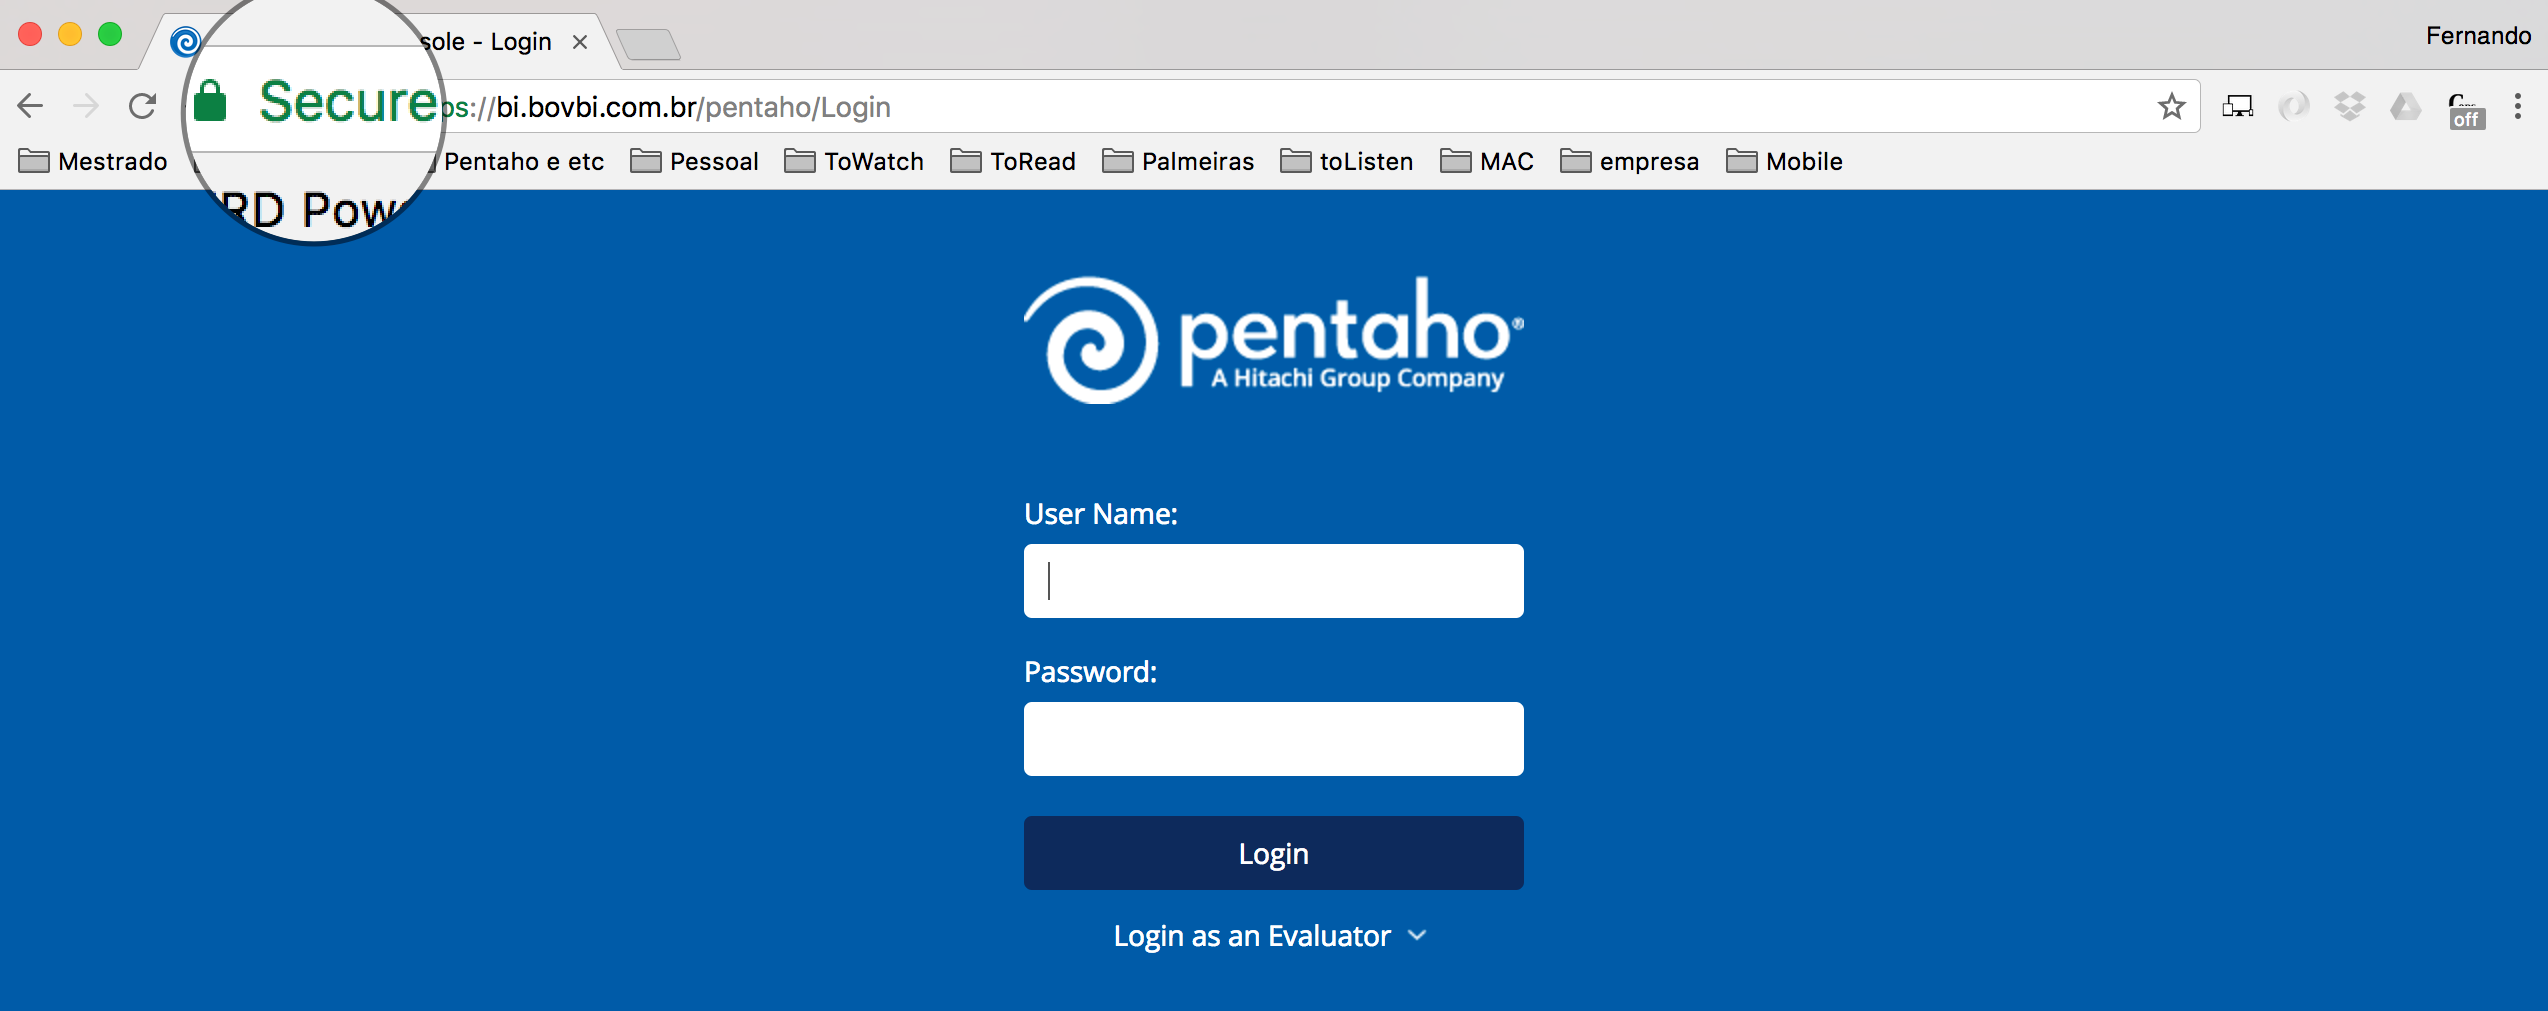Image resolution: width=2548 pixels, height=1011 pixels.
Task: Focus the Password field
Action: [1273, 739]
